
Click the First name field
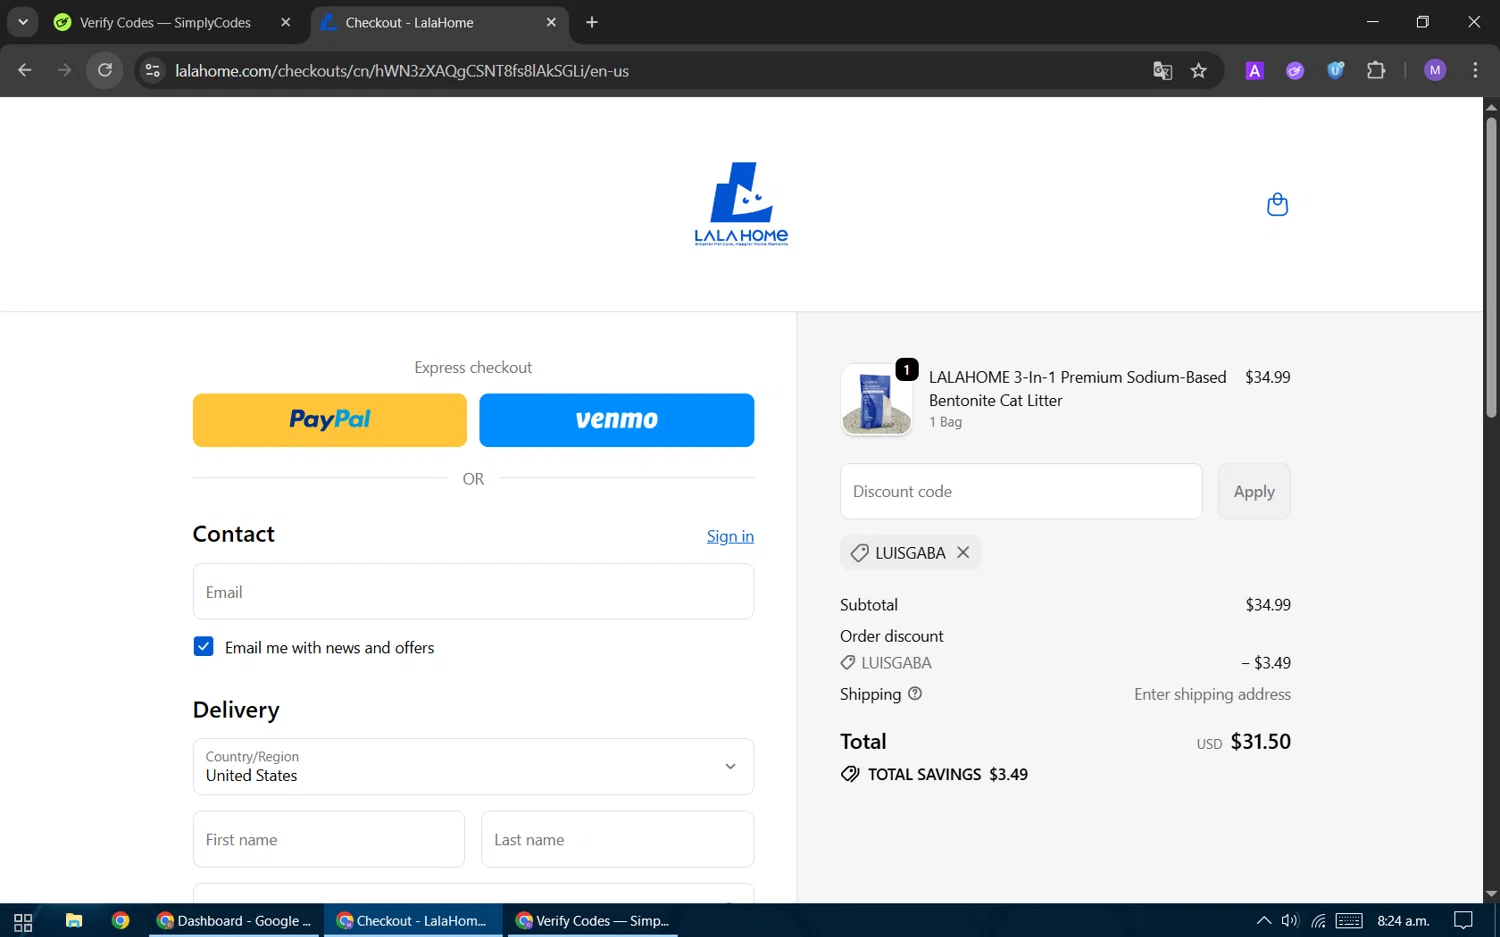click(x=329, y=839)
